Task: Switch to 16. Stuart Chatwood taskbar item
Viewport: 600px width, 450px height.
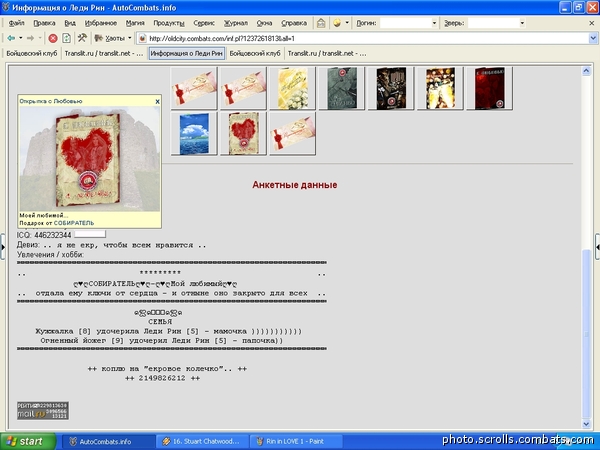Action: tap(202, 442)
